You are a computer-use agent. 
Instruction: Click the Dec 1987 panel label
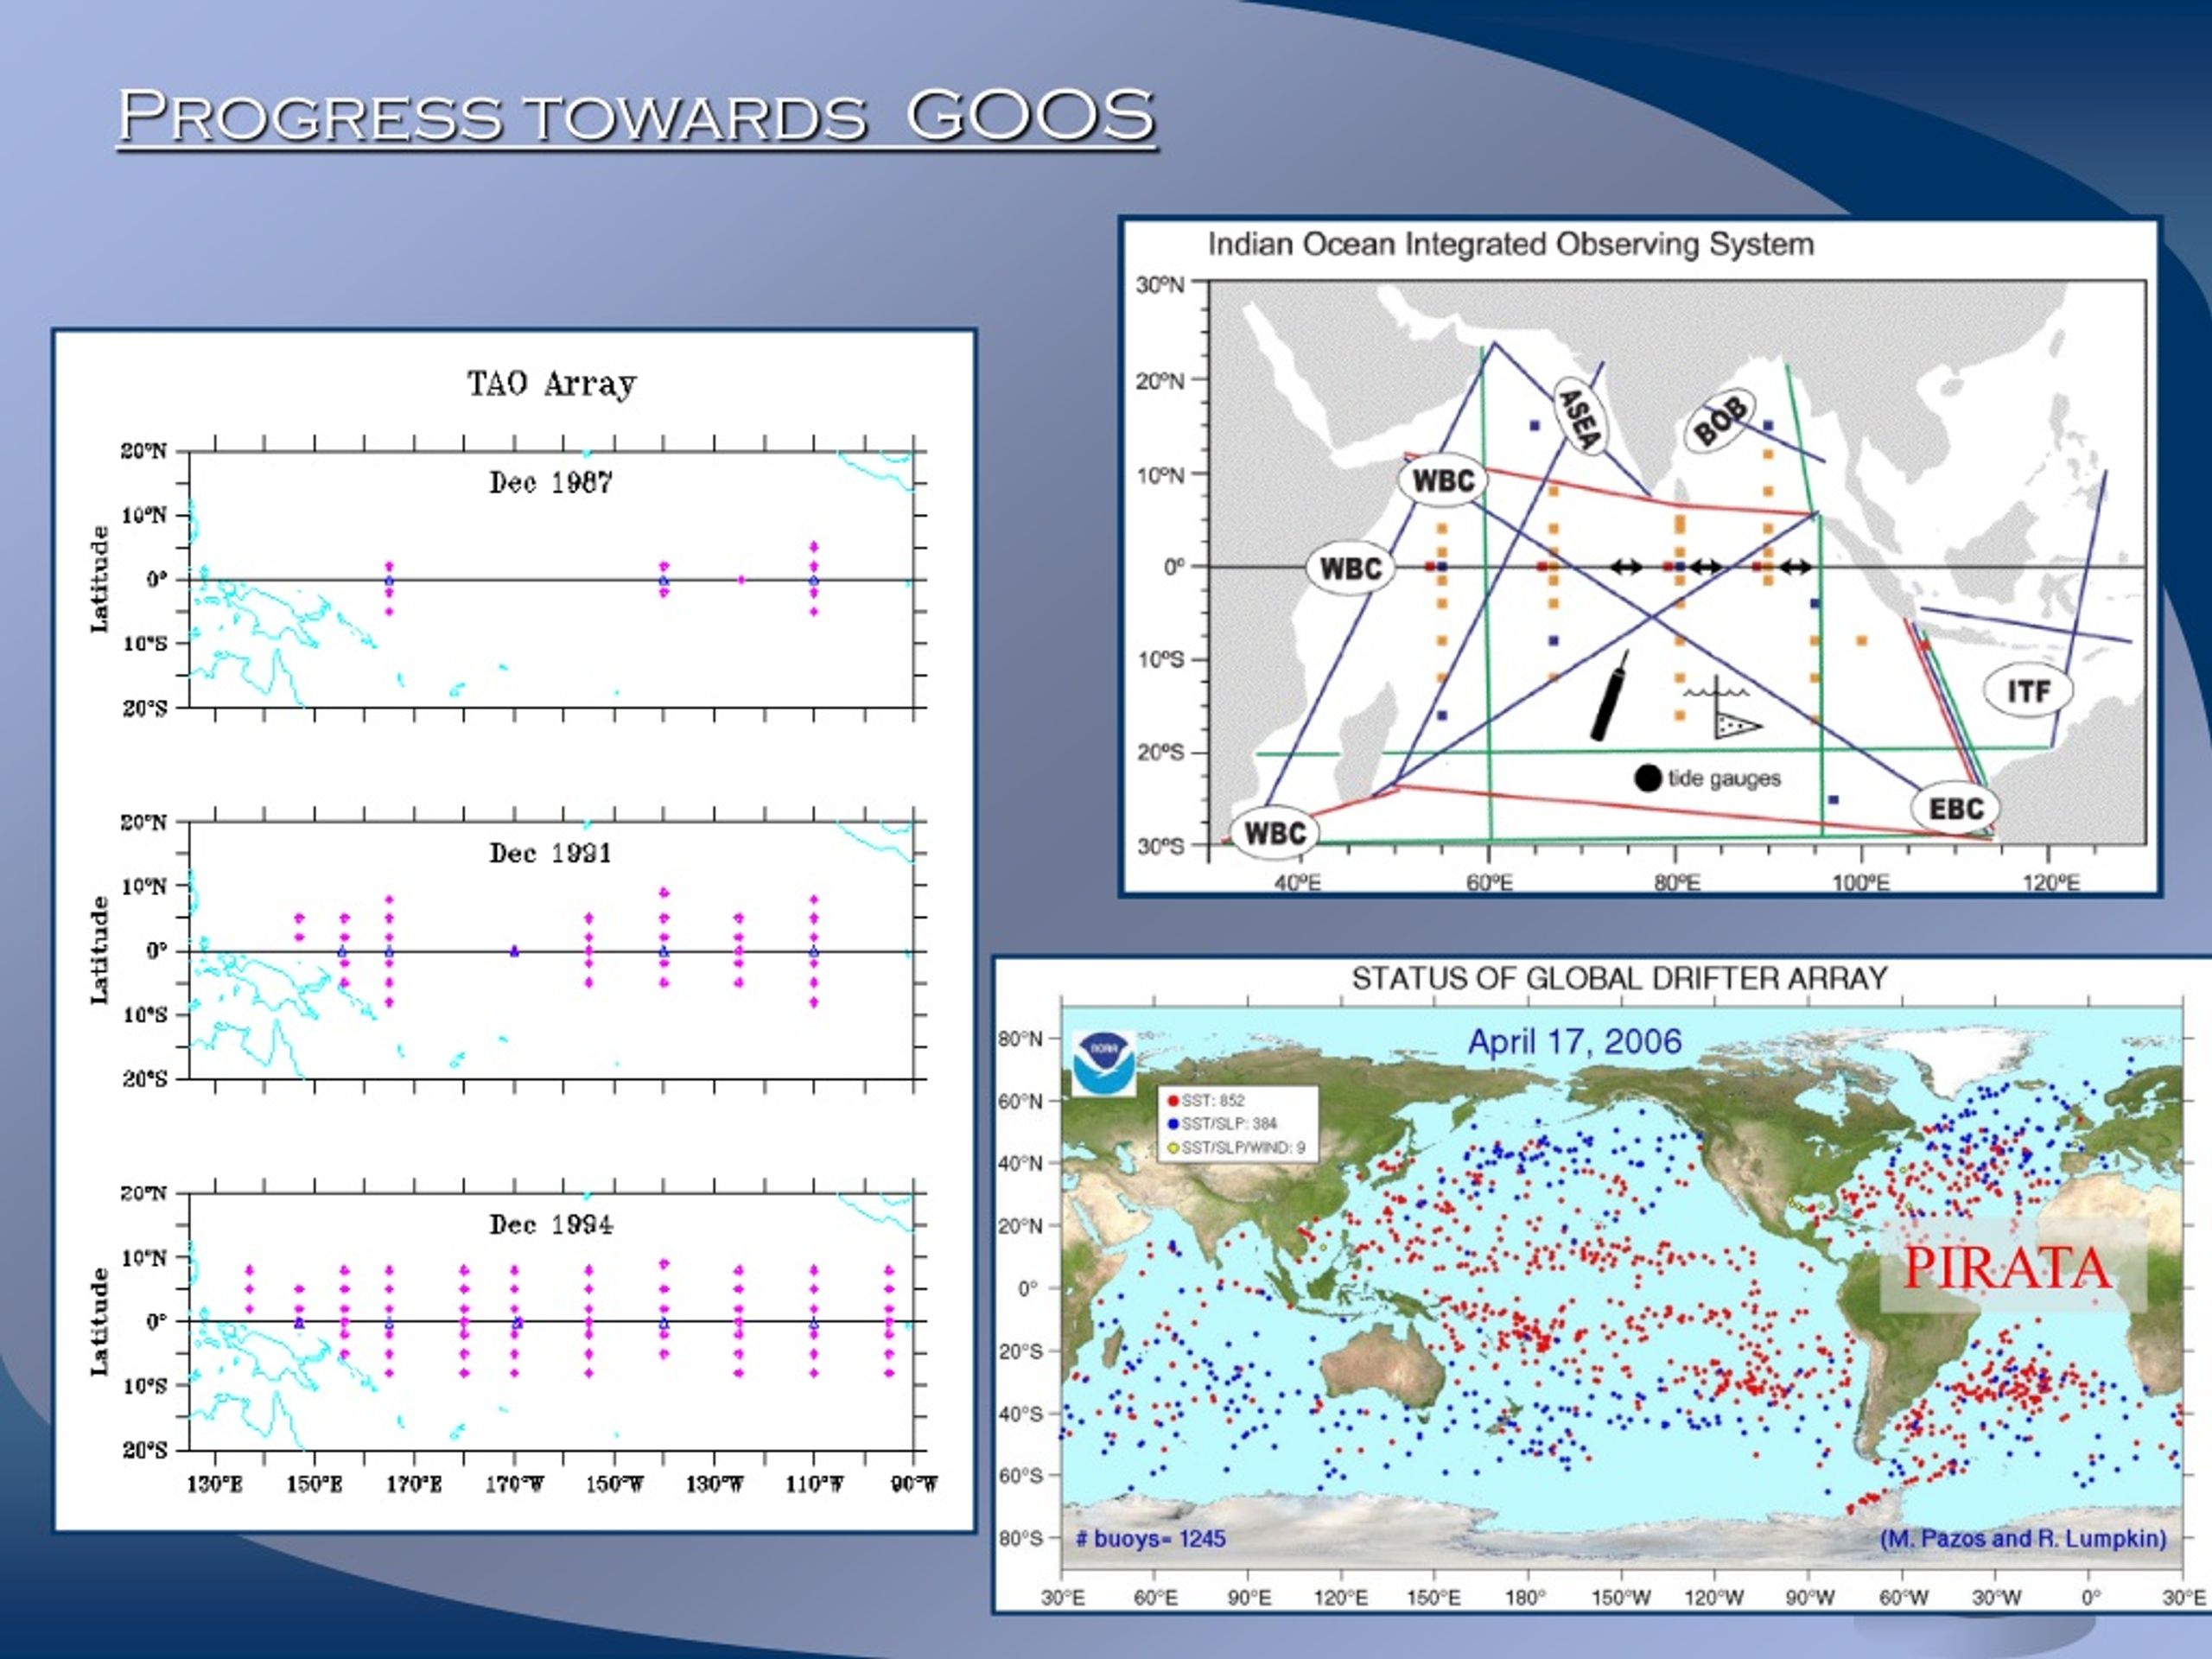coord(551,483)
